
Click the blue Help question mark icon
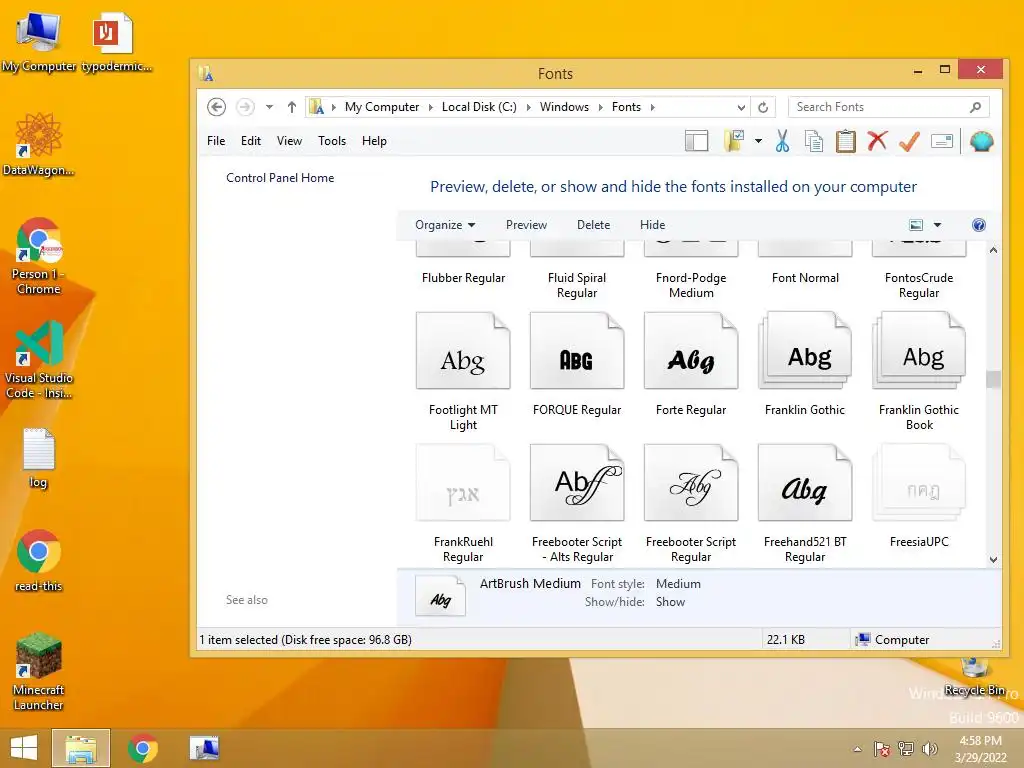978,225
